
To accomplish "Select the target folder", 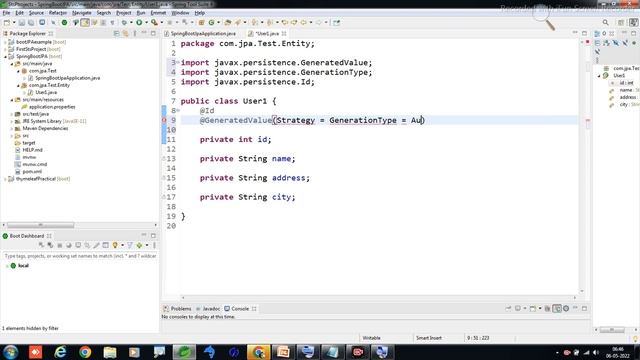I will point(29,143).
